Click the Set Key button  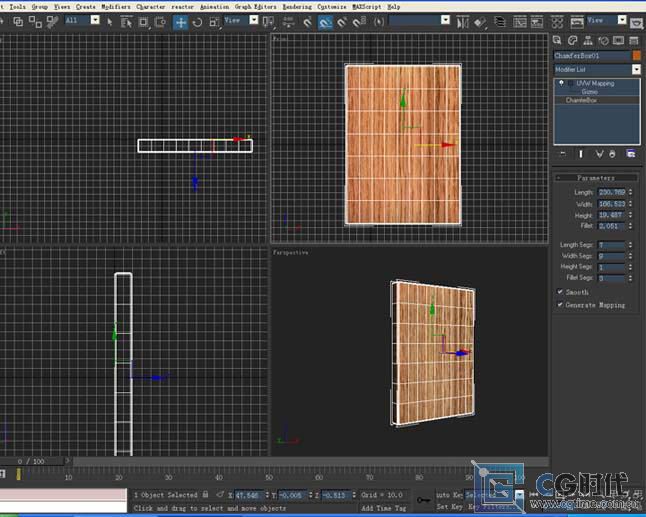(x=449, y=507)
